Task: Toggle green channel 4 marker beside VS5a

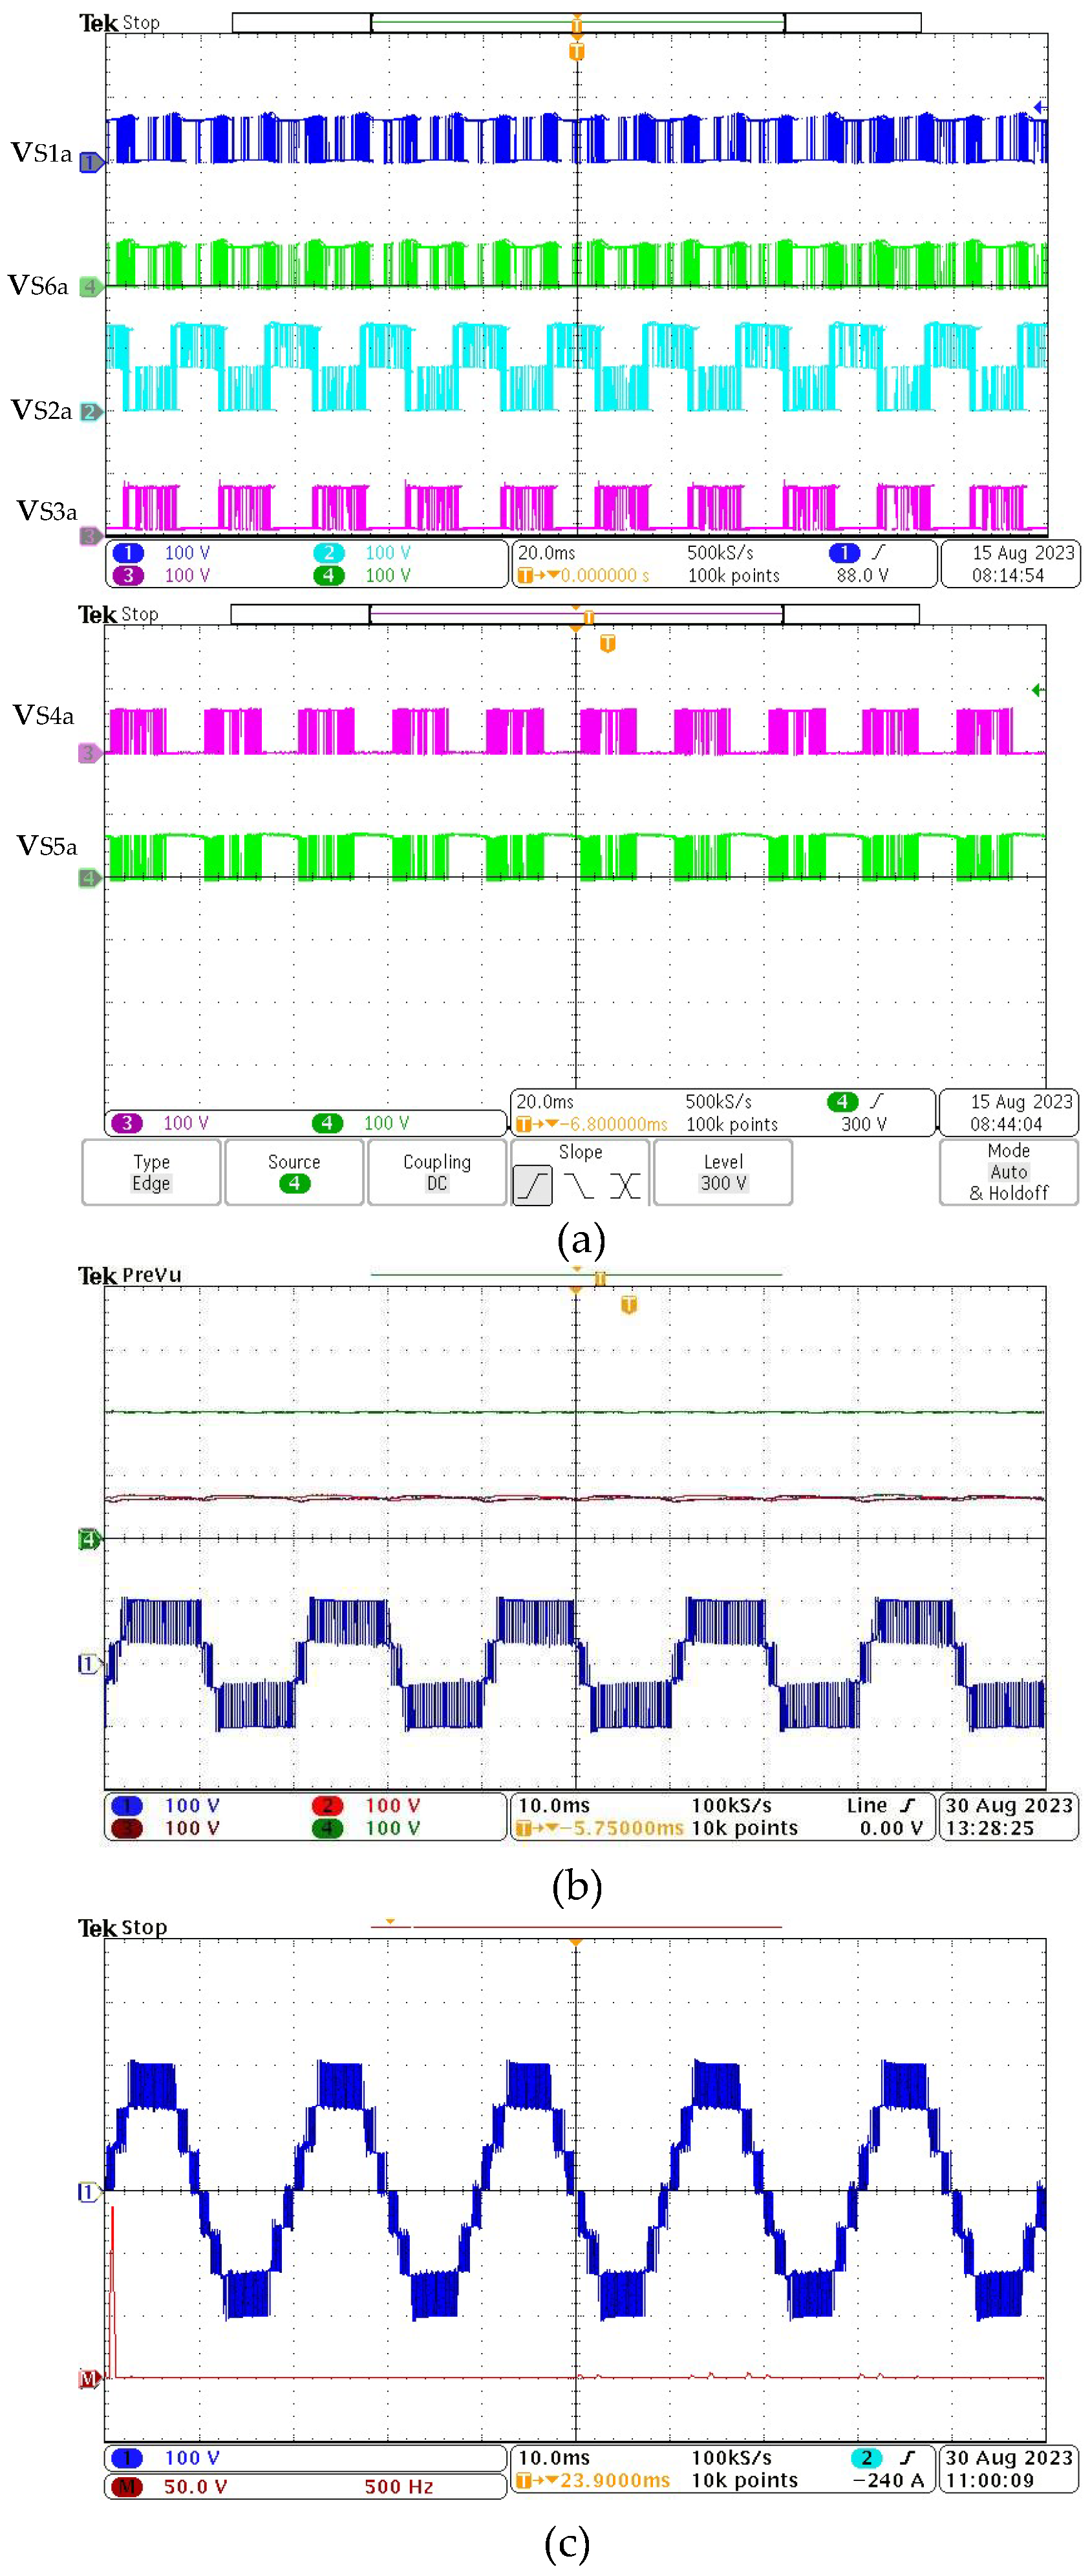Action: click(89, 878)
